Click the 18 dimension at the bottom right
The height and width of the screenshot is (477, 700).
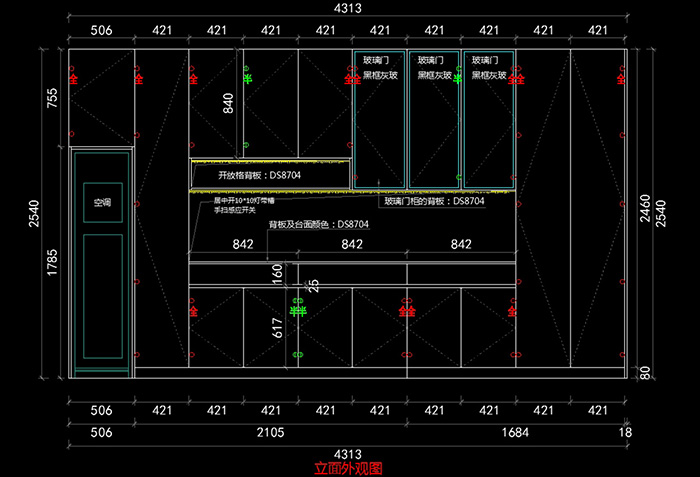click(x=626, y=432)
